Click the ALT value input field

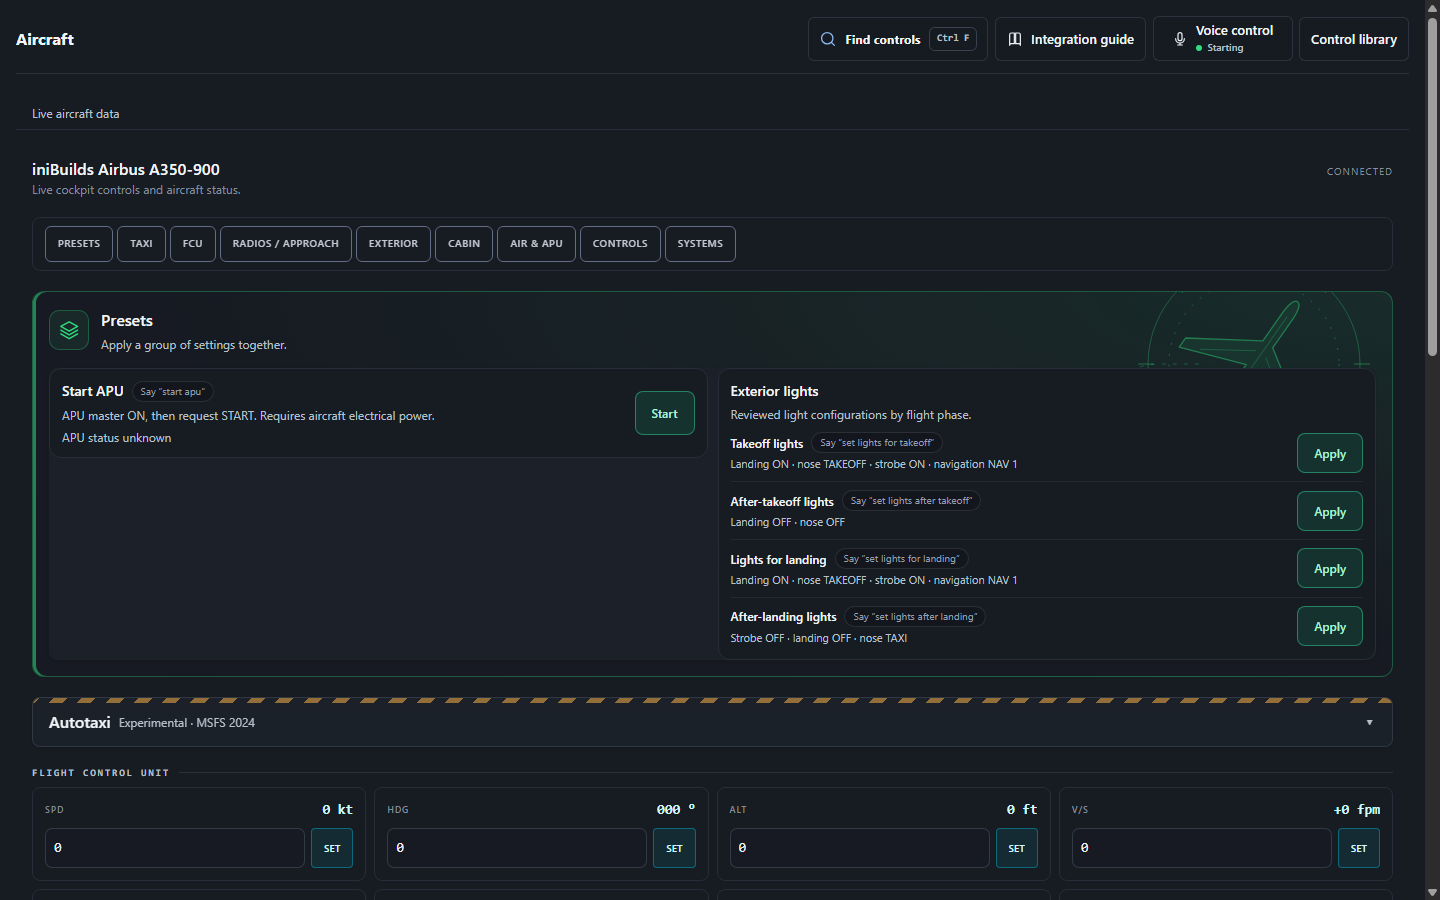click(859, 848)
